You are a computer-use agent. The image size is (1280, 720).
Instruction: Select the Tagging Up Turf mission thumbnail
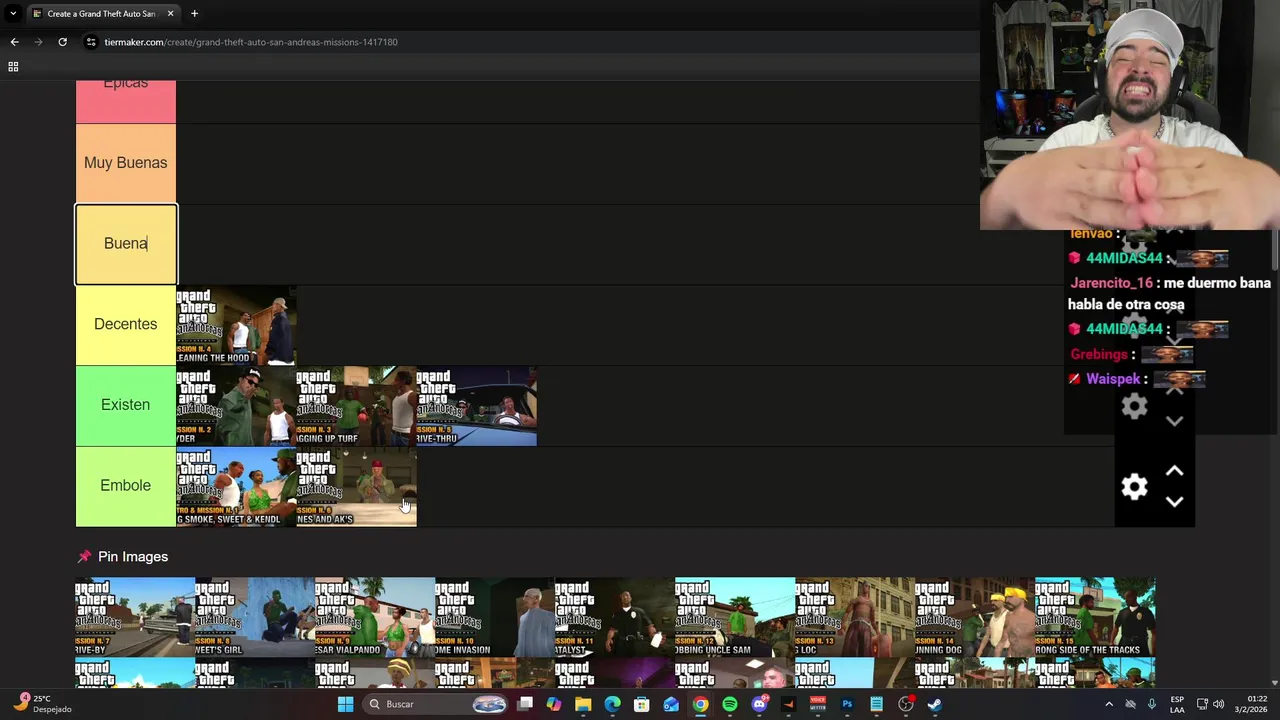pyautogui.click(x=356, y=406)
